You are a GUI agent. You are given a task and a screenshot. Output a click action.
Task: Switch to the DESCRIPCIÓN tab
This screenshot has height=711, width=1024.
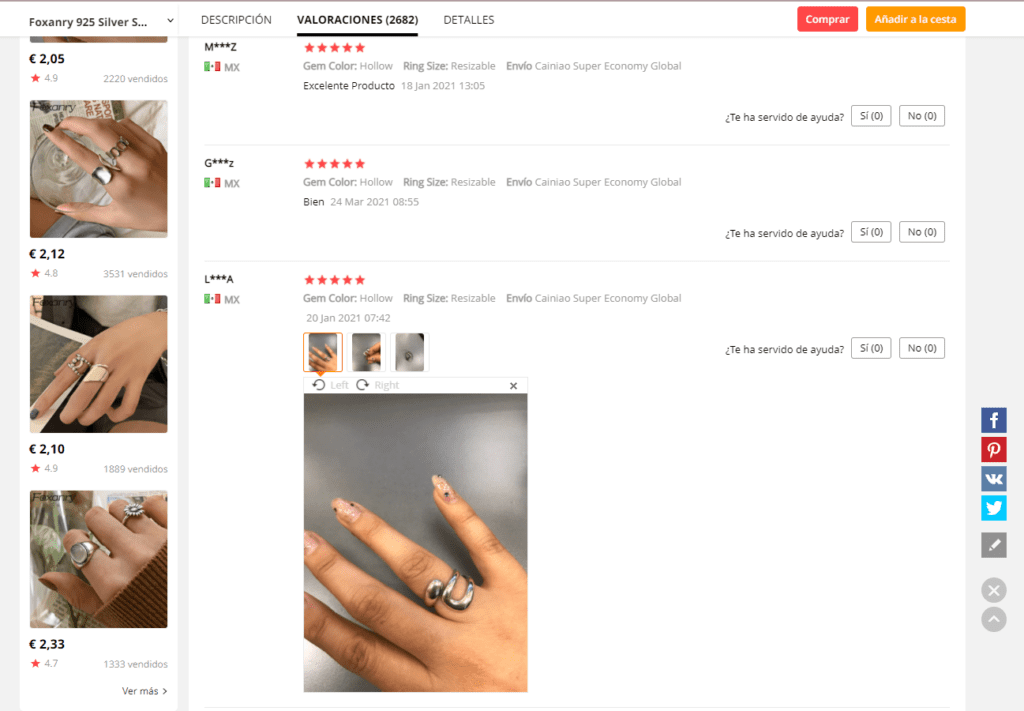(x=236, y=20)
